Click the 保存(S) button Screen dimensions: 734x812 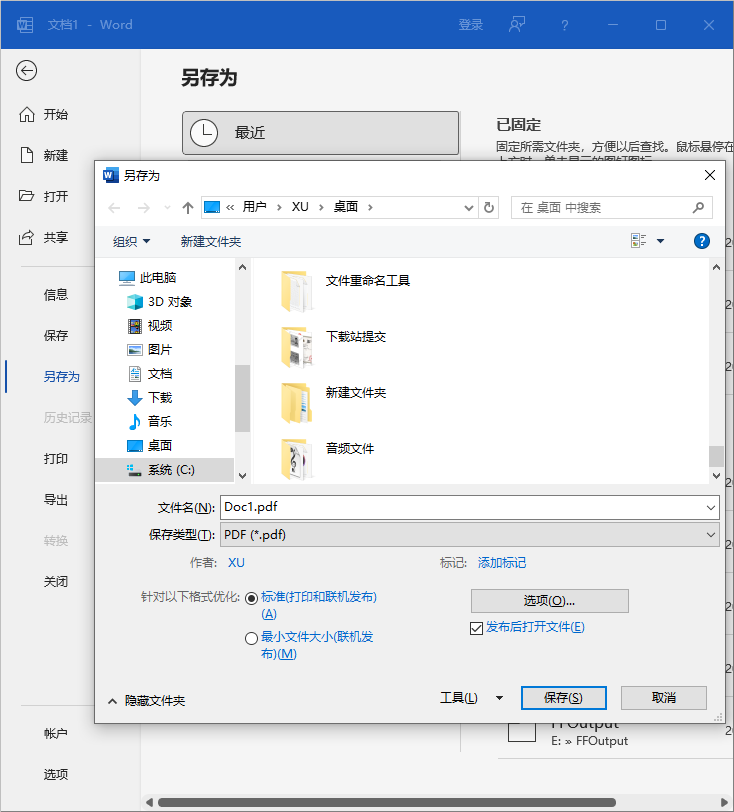coord(564,698)
